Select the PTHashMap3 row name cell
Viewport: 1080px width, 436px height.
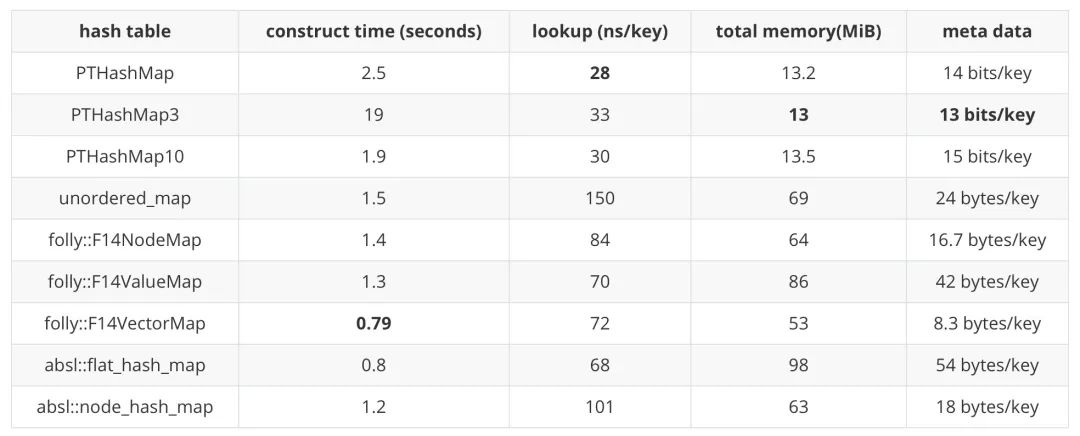pyautogui.click(x=125, y=115)
